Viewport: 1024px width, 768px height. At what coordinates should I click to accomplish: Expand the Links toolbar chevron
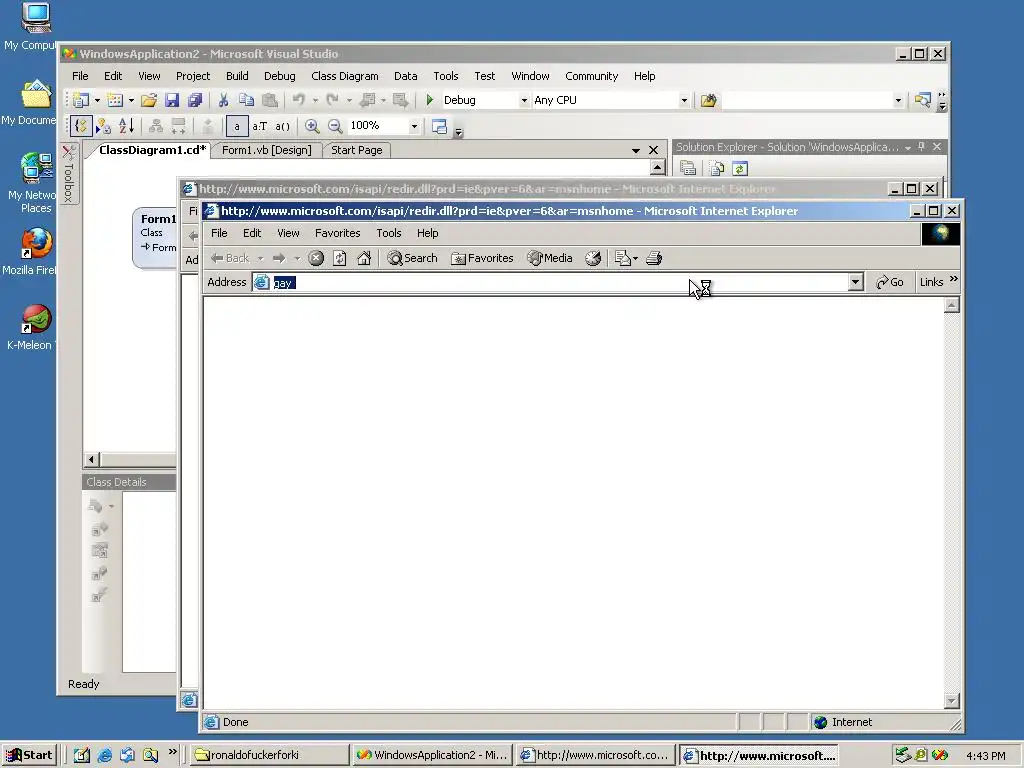point(953,280)
